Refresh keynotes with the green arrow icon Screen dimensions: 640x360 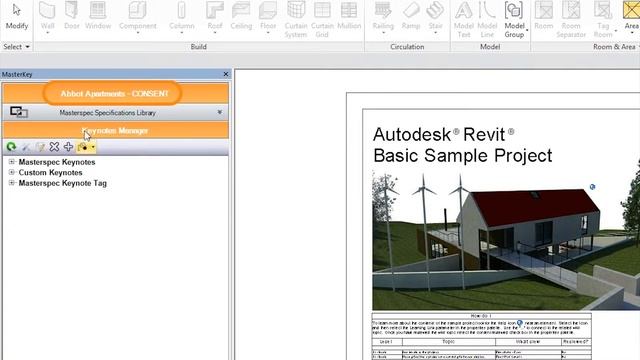tap(11, 147)
